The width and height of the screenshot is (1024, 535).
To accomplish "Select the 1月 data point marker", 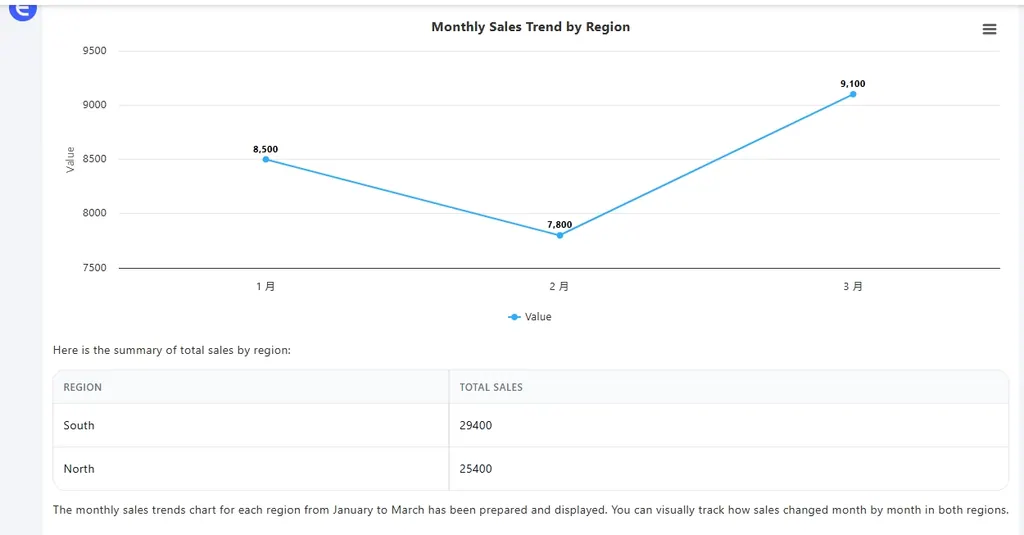I will pos(266,159).
